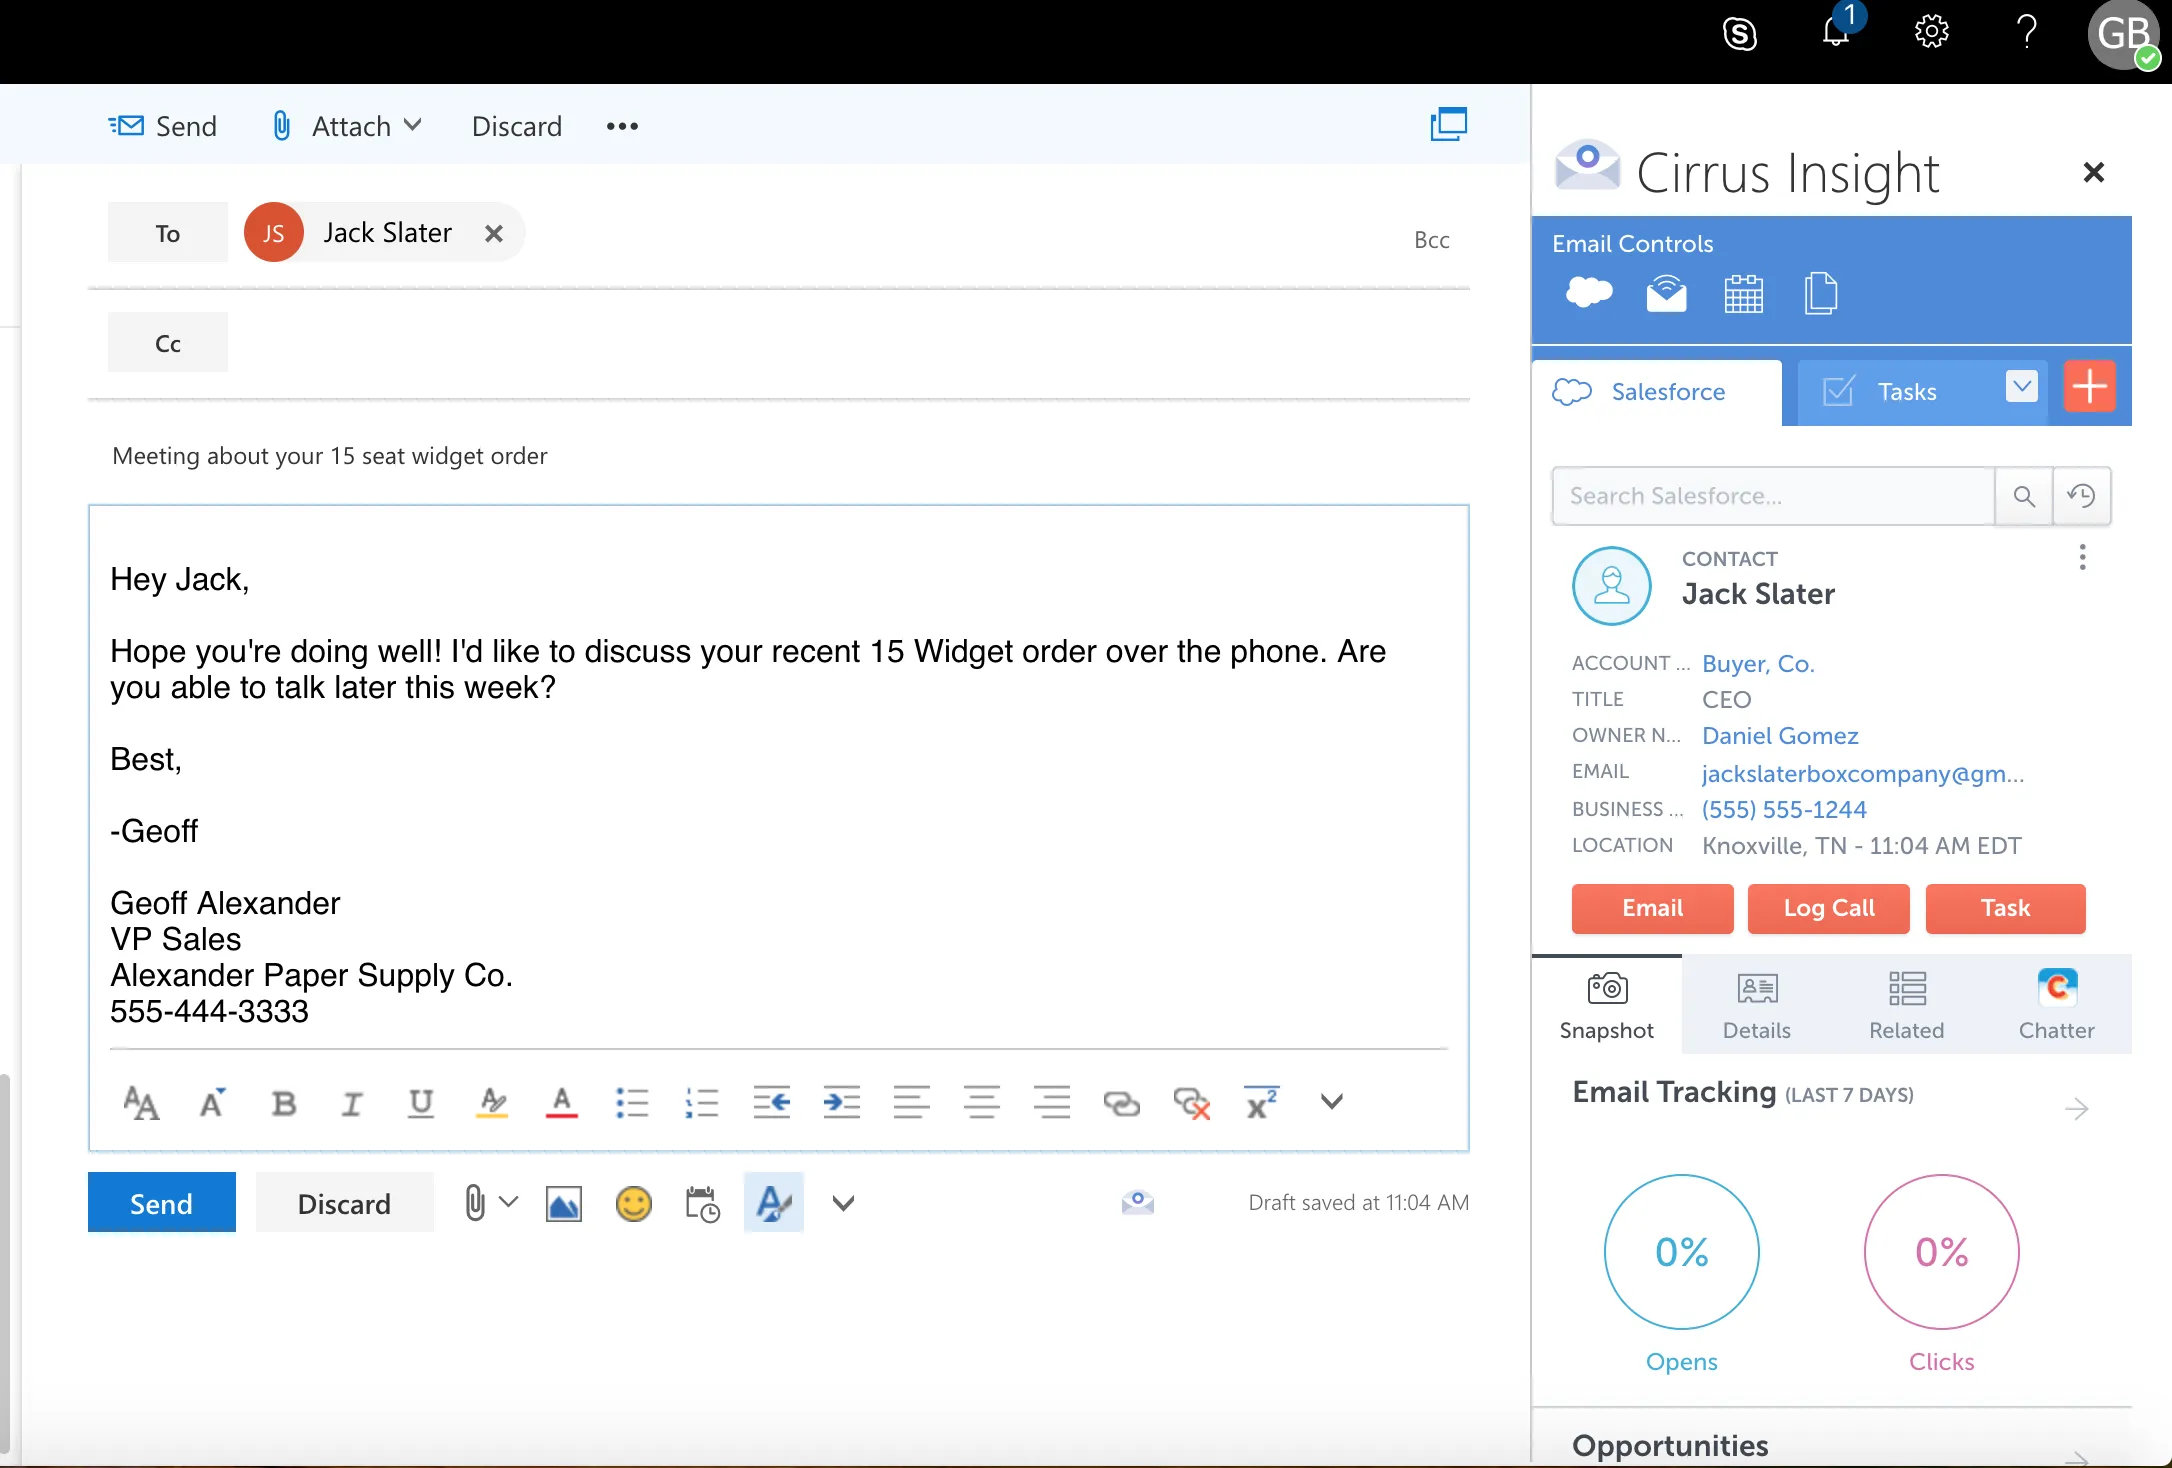Open Daniel Gomez's owner record link
The width and height of the screenshot is (2172, 1468).
click(1780, 735)
